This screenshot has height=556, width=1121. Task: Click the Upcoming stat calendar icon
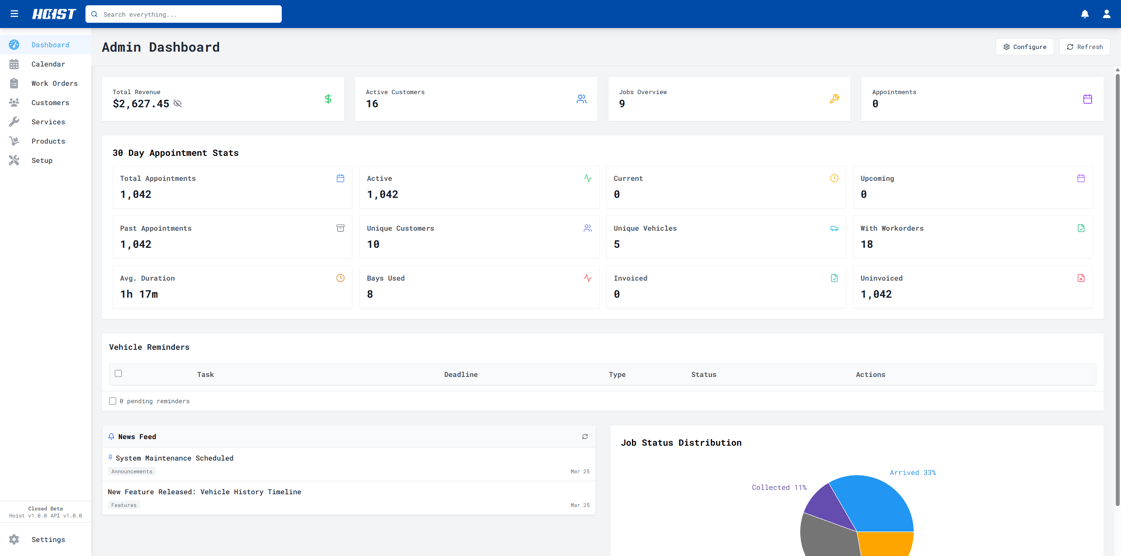pos(1081,178)
